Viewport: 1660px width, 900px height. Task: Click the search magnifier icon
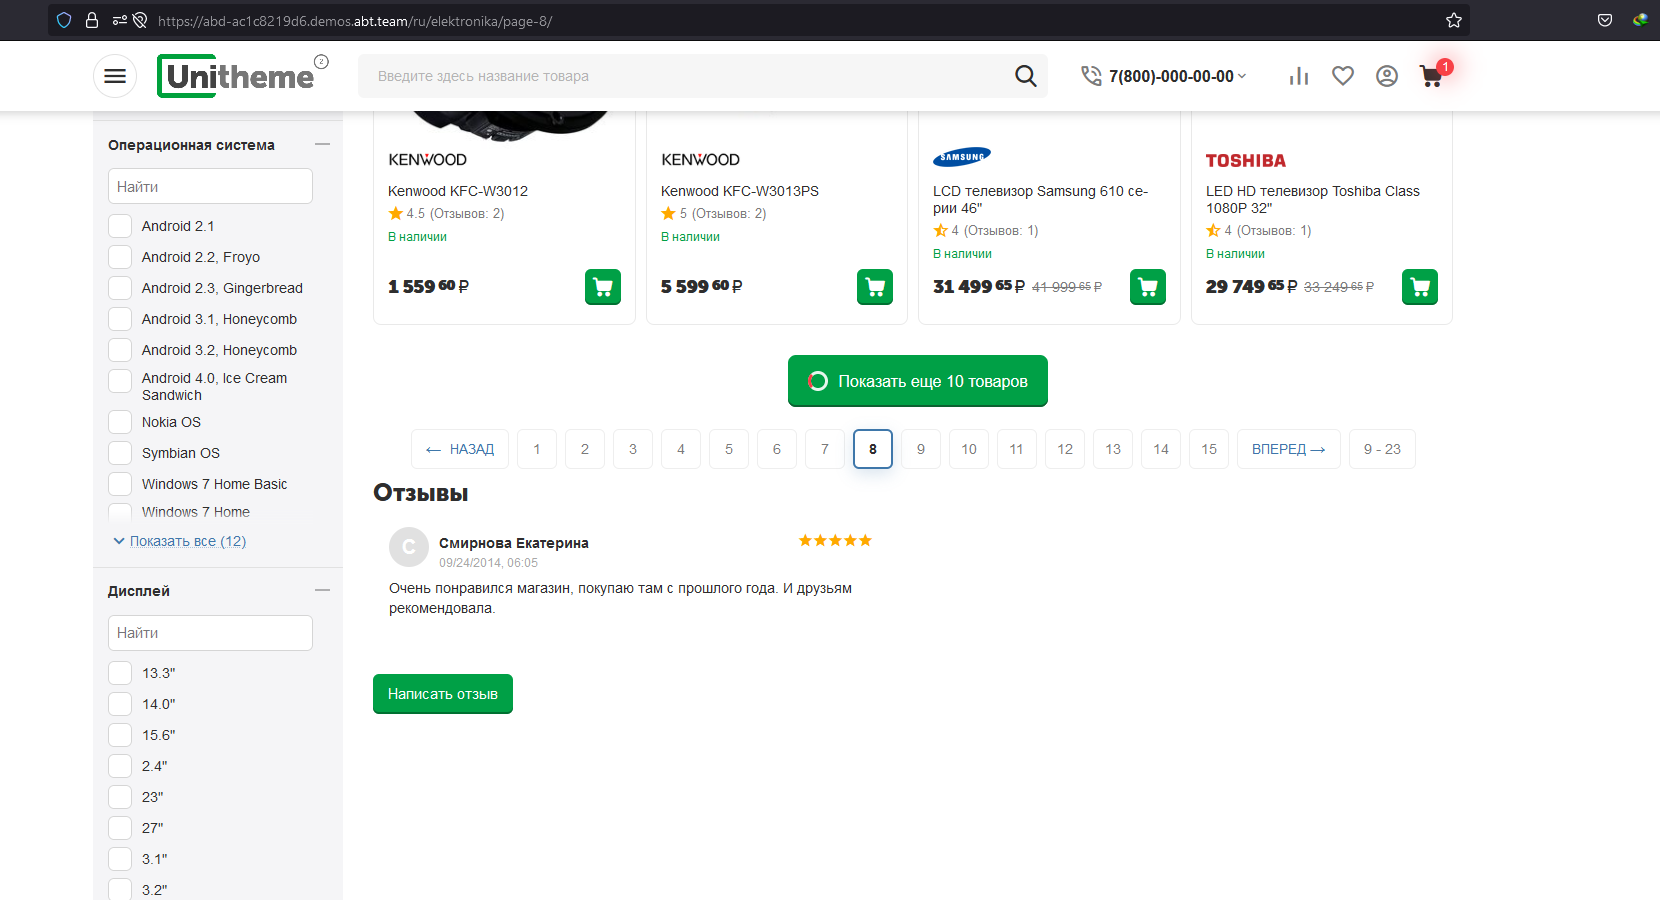(1026, 76)
